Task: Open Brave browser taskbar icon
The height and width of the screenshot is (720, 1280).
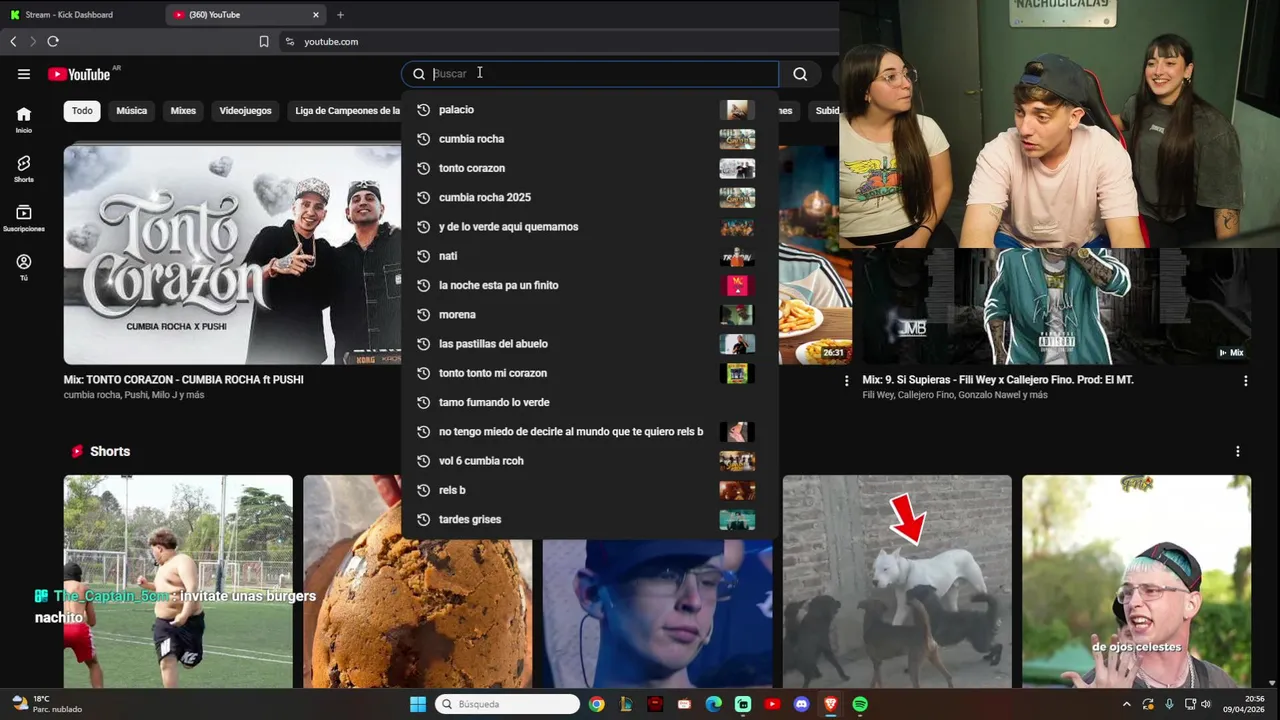Action: click(x=830, y=704)
